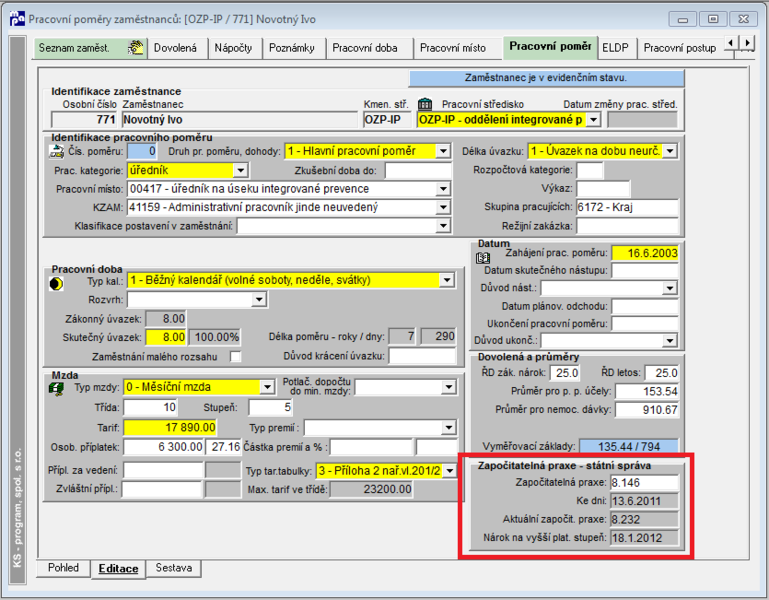Switch to the Nápočty tab
The width and height of the screenshot is (769, 600).
point(233,48)
